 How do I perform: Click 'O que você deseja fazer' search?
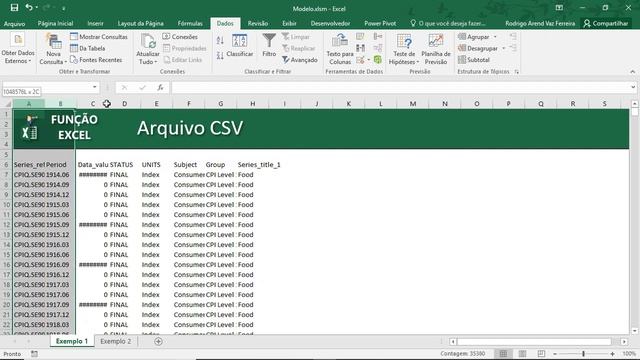click(448, 23)
